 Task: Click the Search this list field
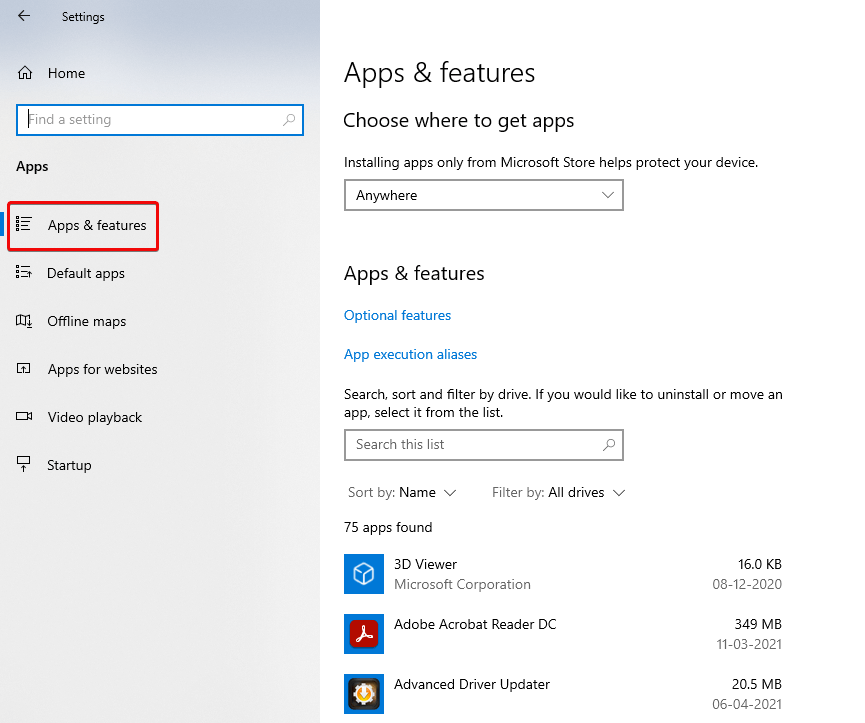pyautogui.click(x=470, y=445)
